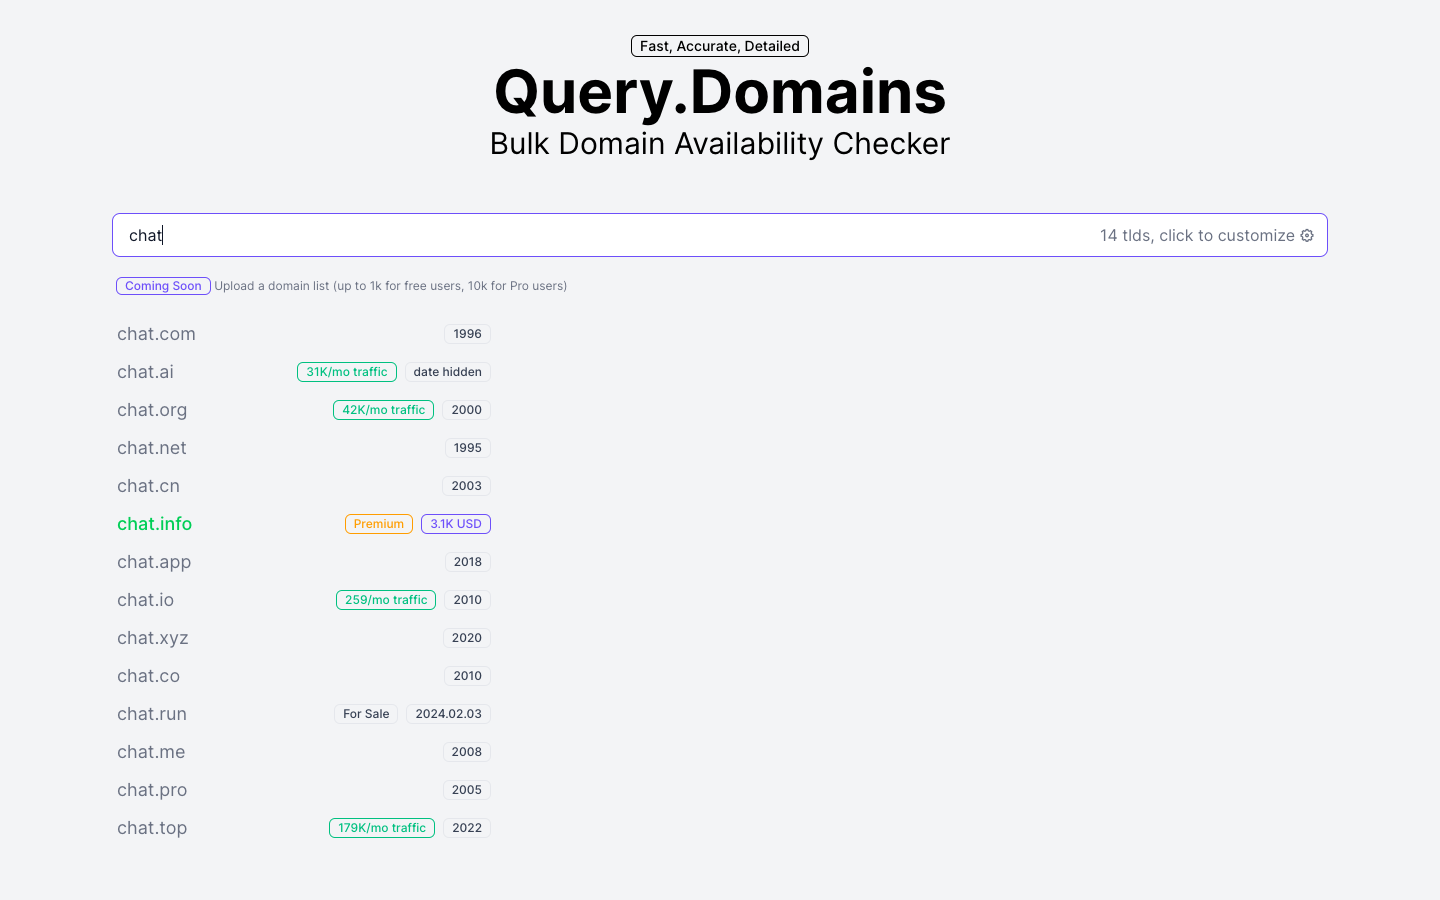Select the chat.com result
This screenshot has height=900, width=1440.
click(x=156, y=334)
